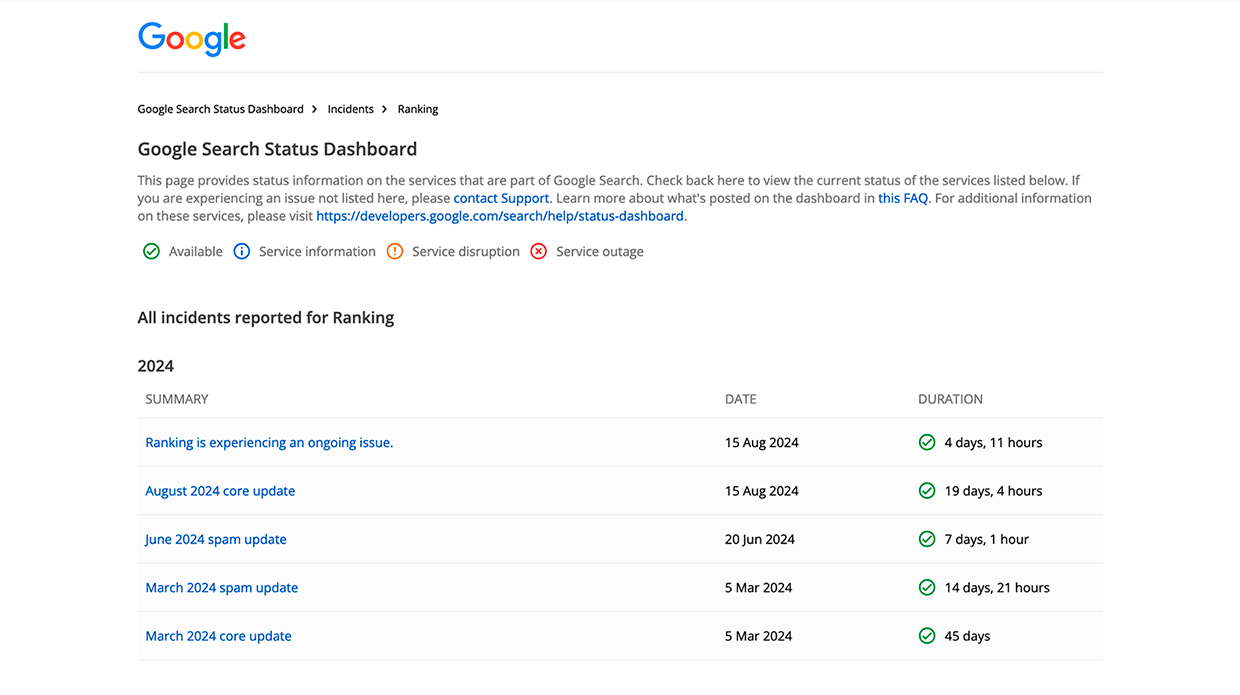Click breadcrumb chevron after Google Search Status Dashboard
Image resolution: width=1240 pixels, height=695 pixels.
[x=315, y=109]
